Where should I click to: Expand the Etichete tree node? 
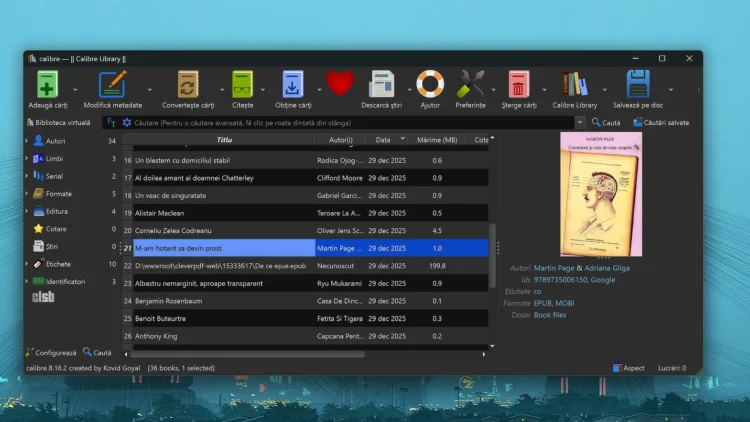pos(27,264)
